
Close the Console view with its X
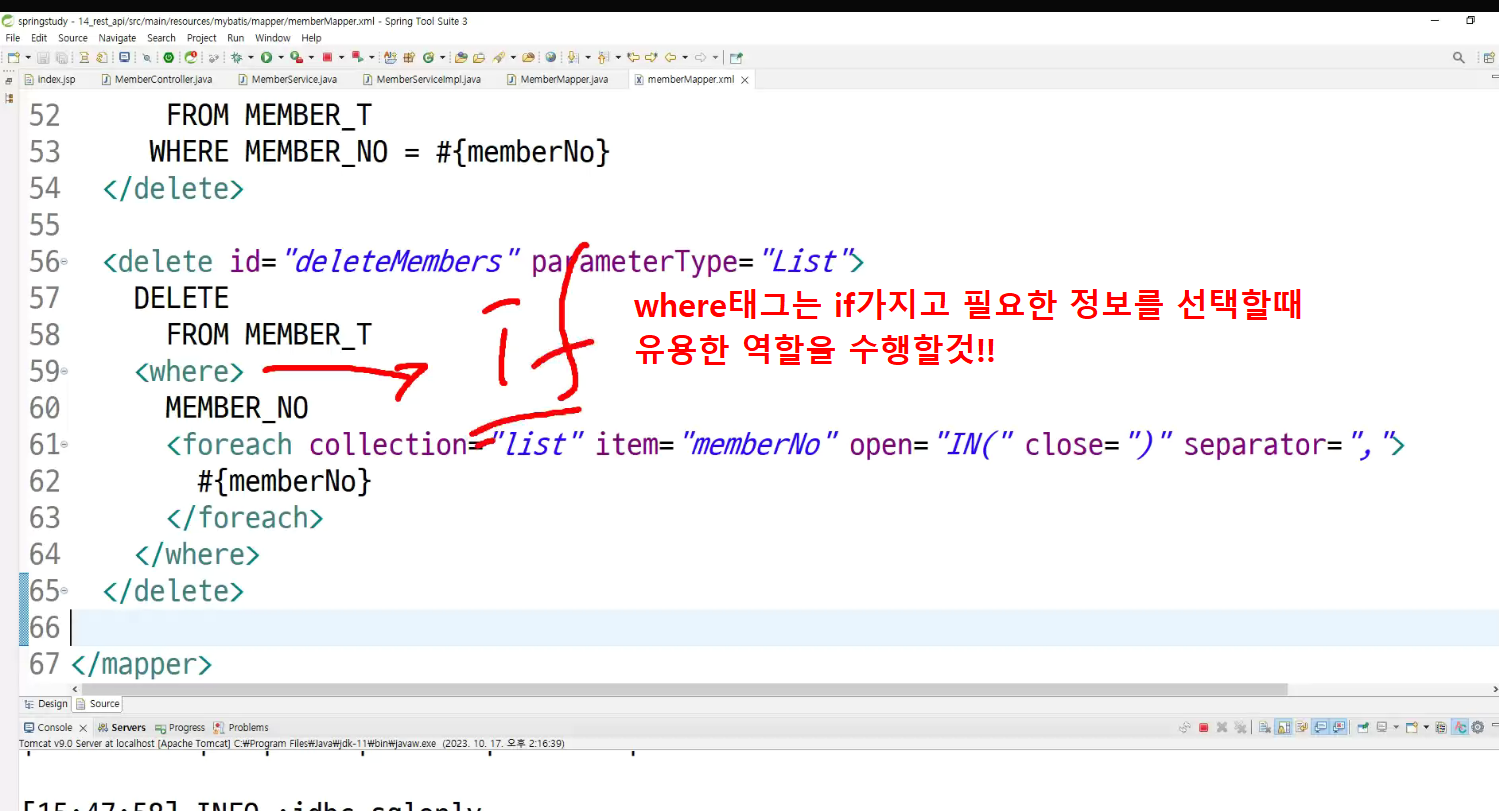pyautogui.click(x=83, y=728)
